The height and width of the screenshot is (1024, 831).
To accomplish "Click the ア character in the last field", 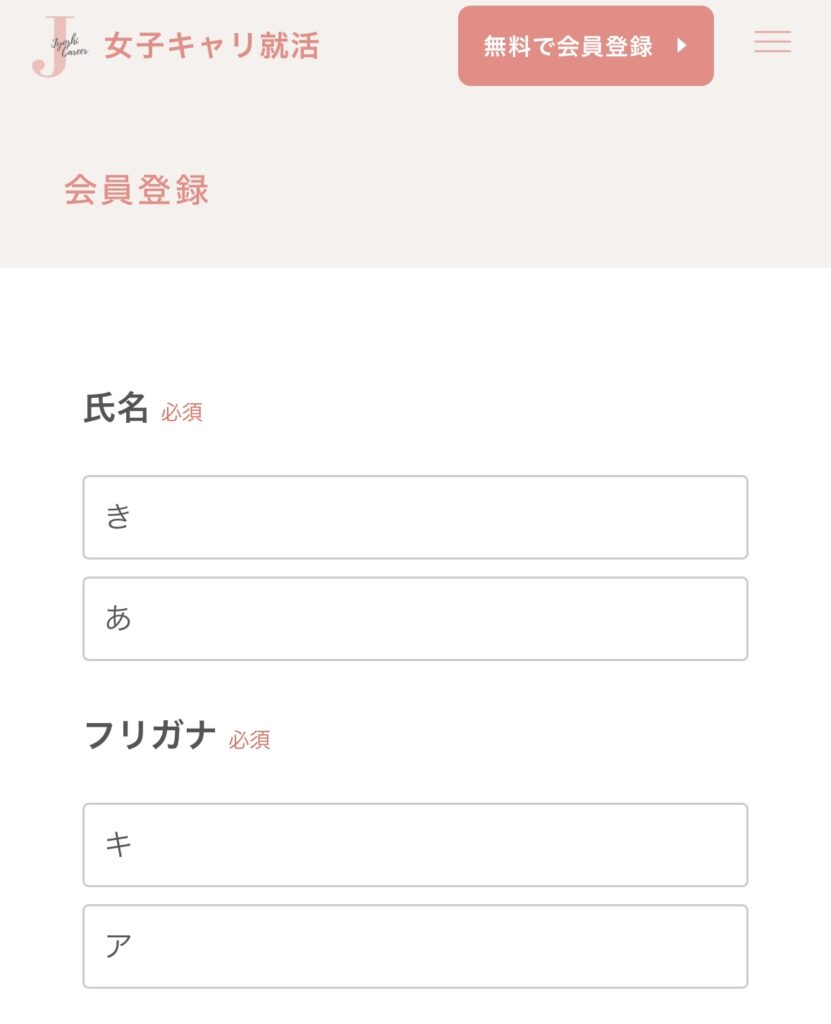I will pyautogui.click(x=119, y=946).
